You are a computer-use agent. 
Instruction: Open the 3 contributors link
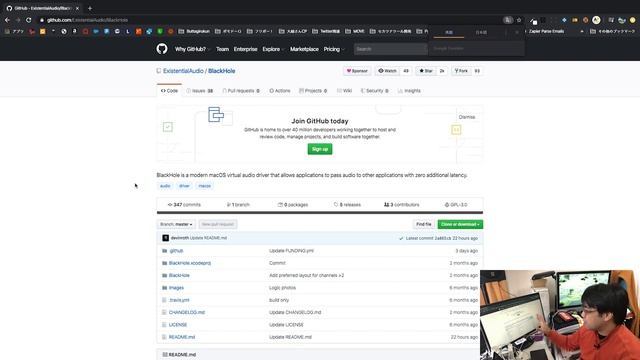(x=402, y=204)
